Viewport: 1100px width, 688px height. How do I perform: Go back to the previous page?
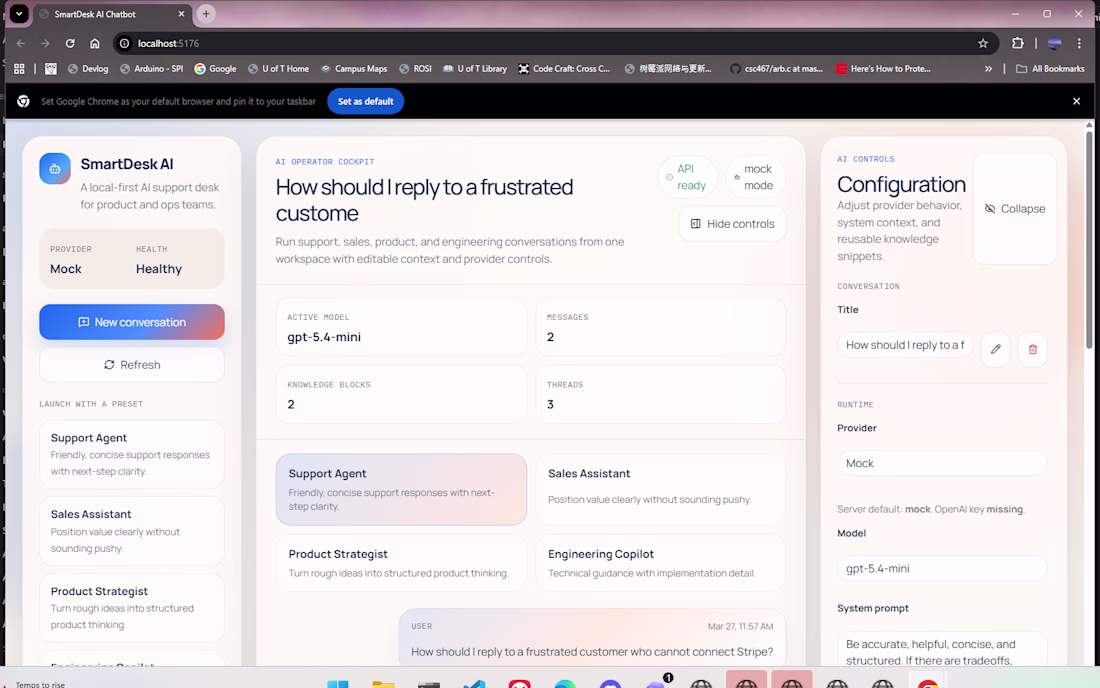[x=21, y=43]
